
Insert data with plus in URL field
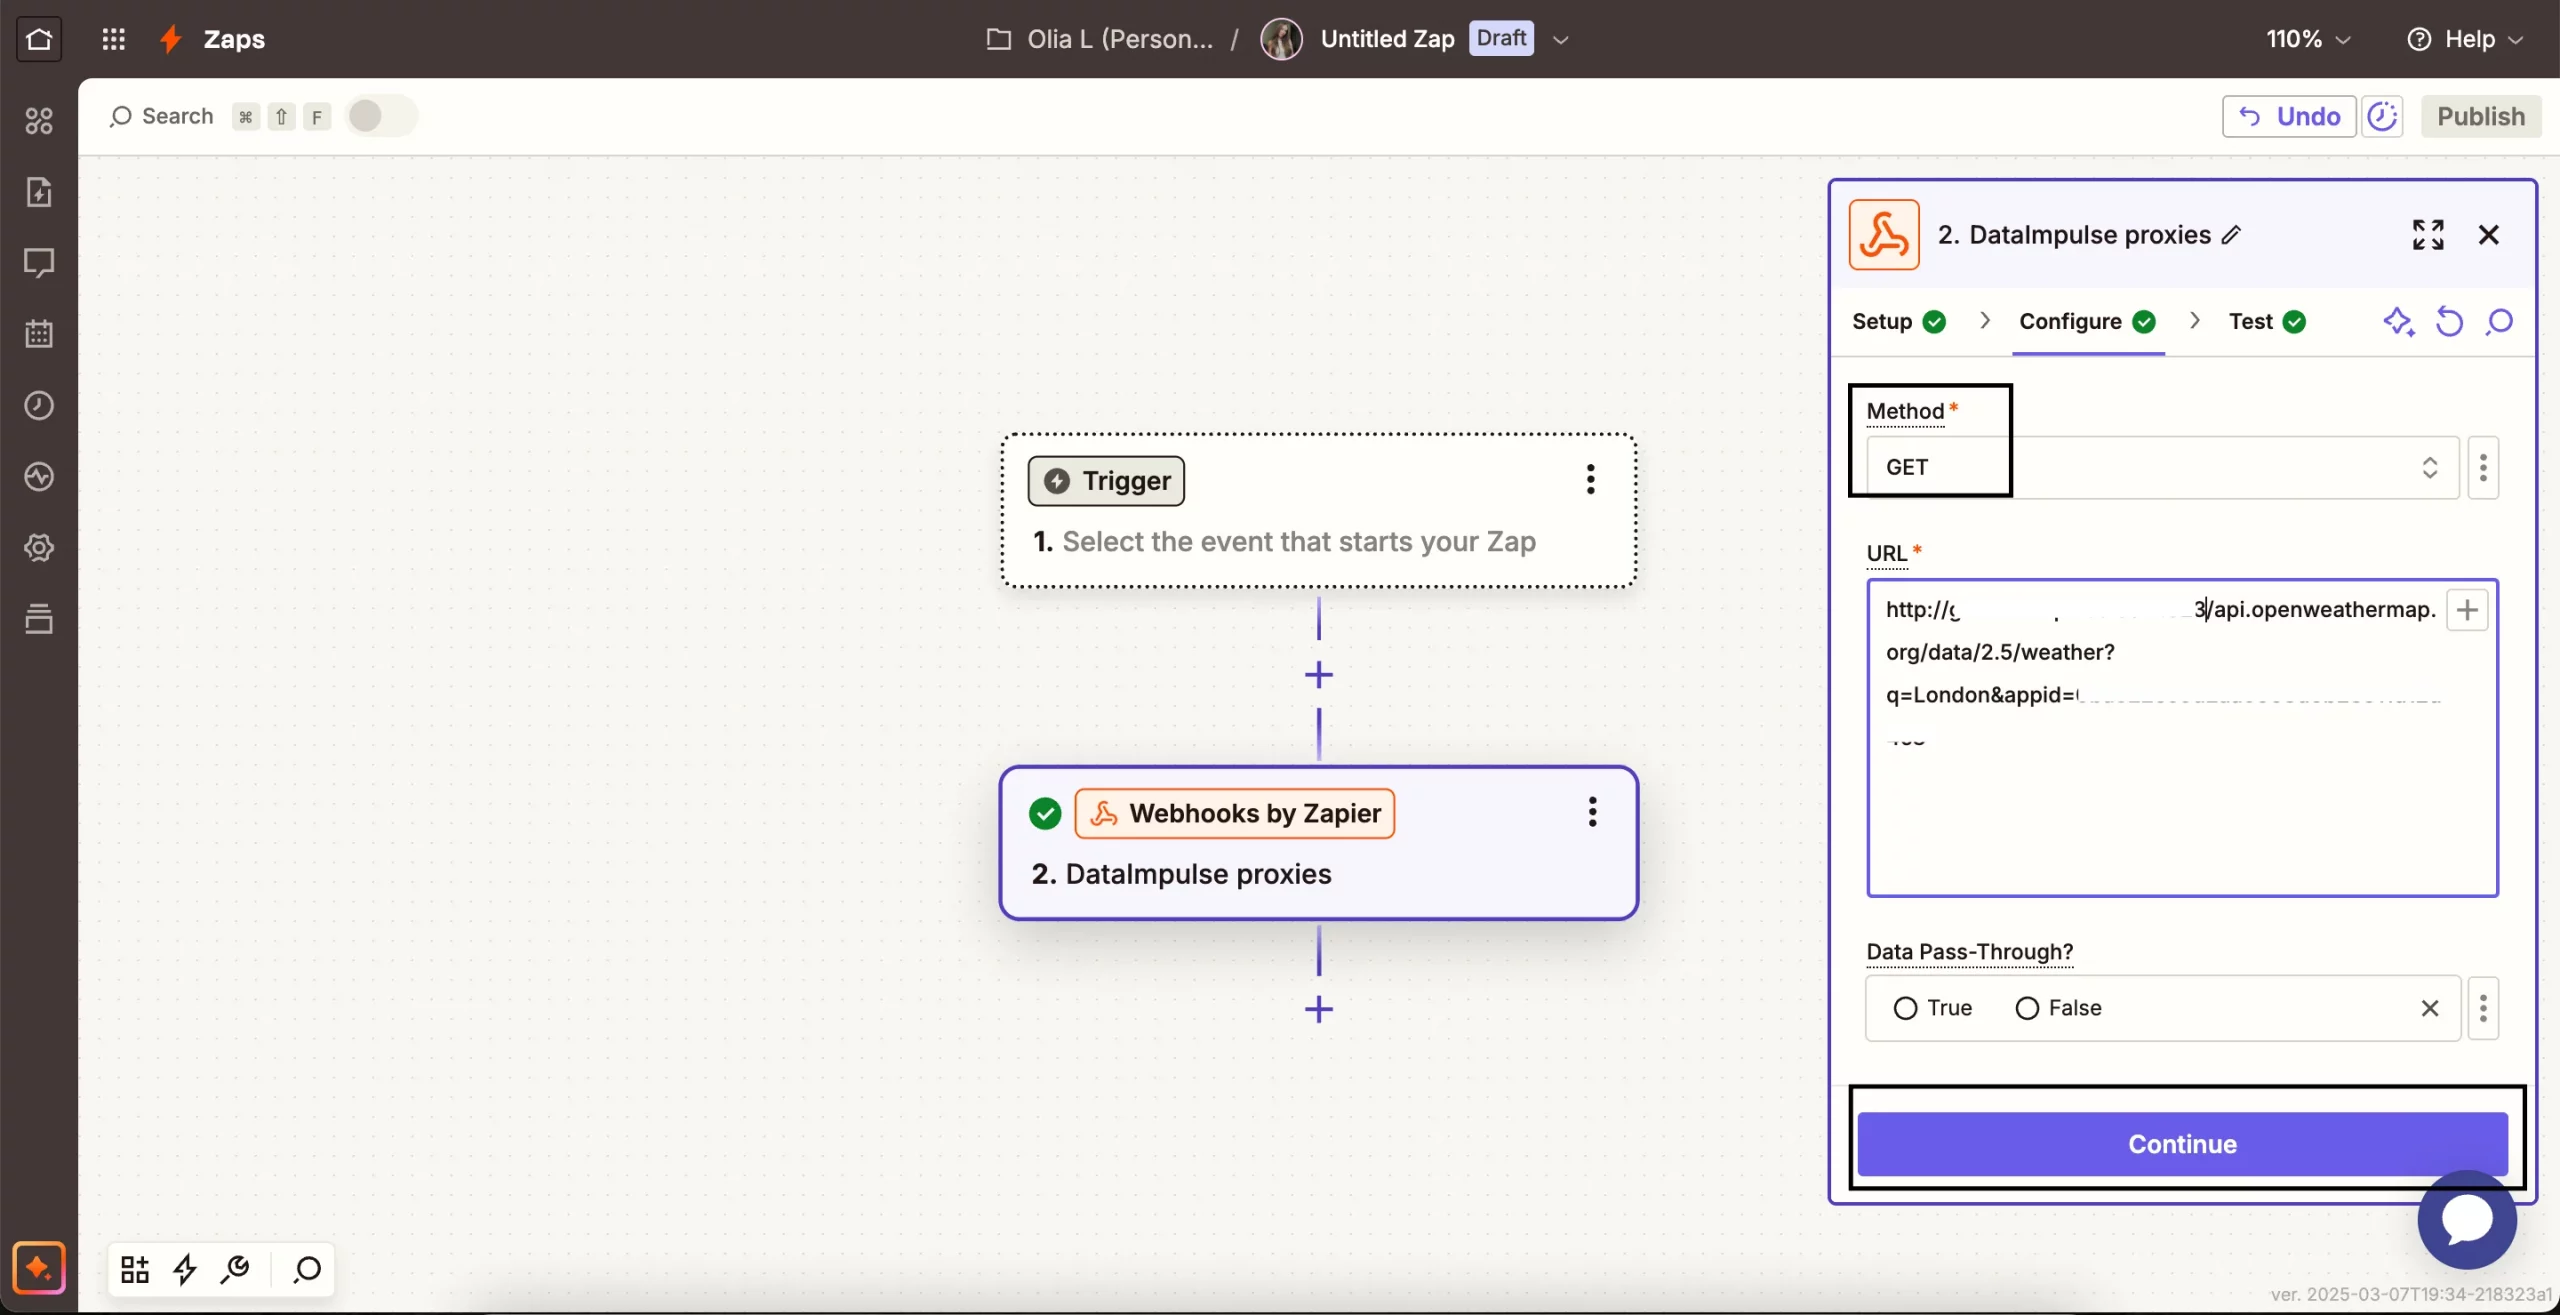coord(2468,610)
